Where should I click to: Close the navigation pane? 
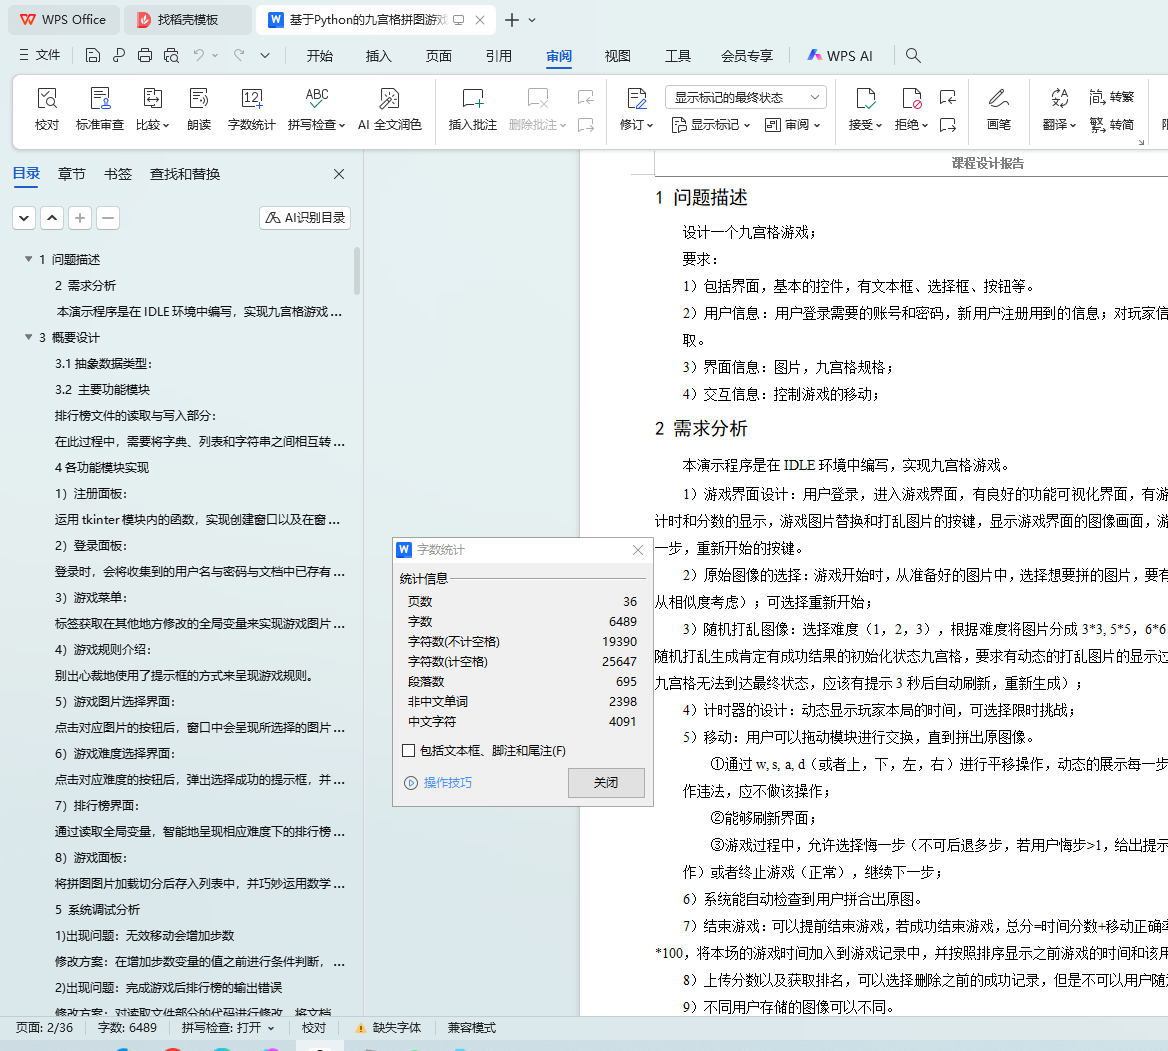[x=339, y=174]
